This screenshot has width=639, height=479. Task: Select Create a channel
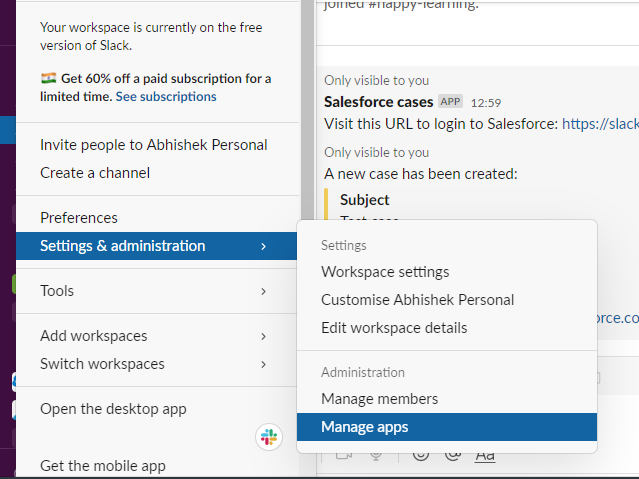click(x=158, y=173)
